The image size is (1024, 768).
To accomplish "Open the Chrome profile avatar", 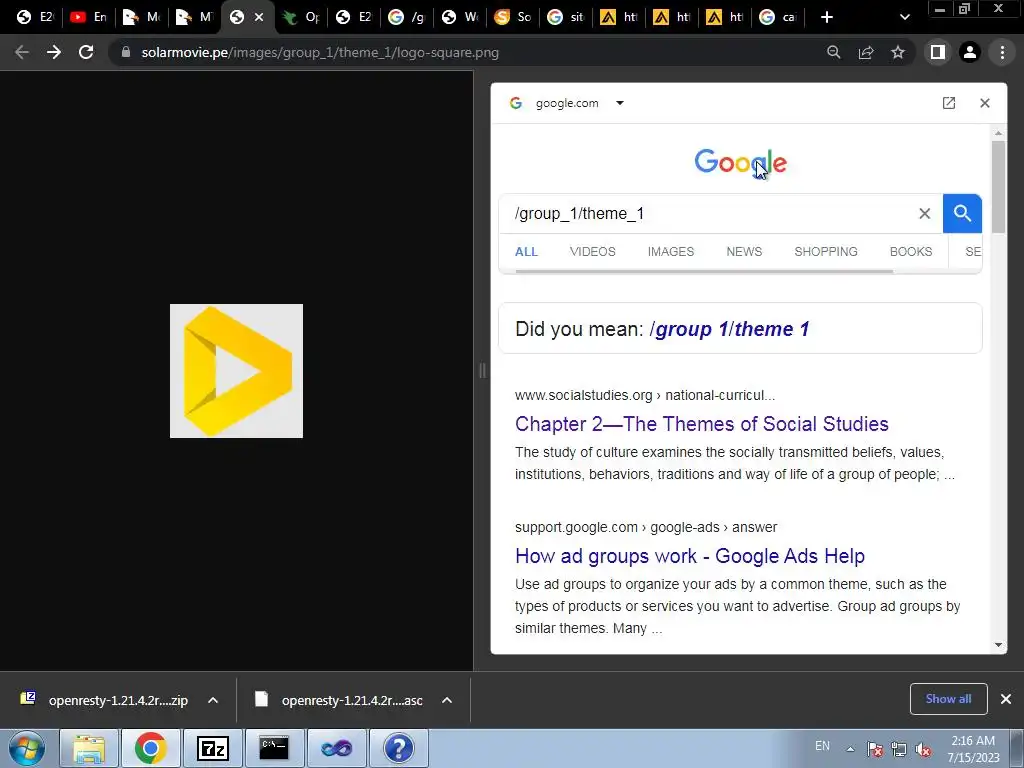I will [x=970, y=52].
